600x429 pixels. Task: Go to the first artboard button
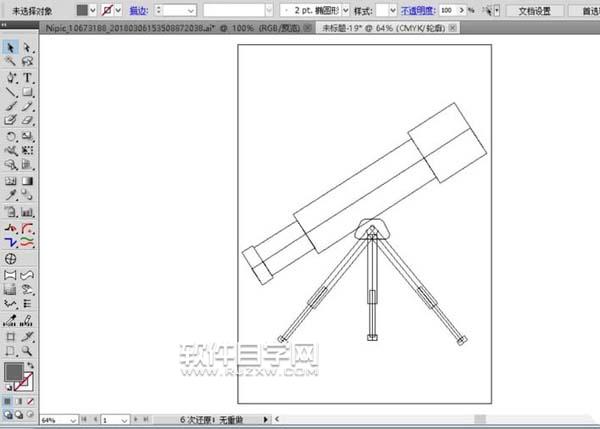coord(84,420)
